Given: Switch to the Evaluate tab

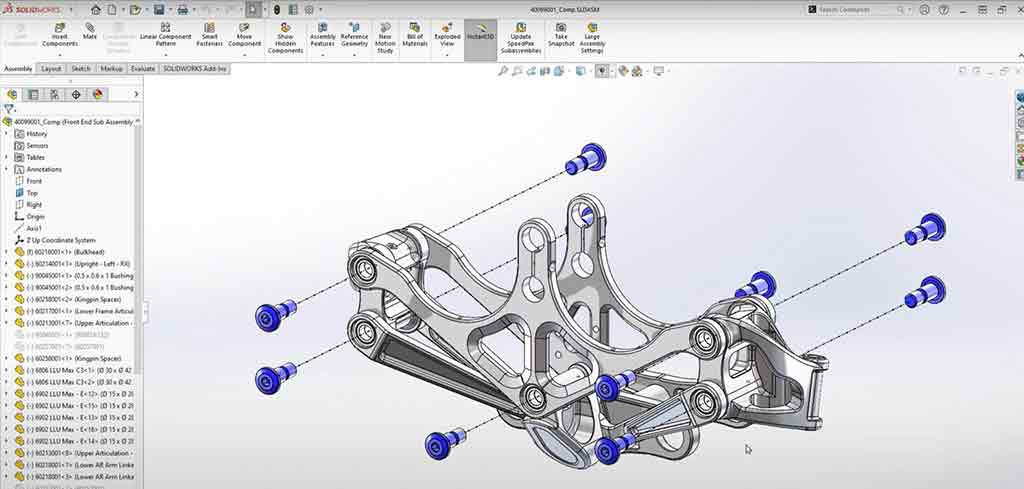Looking at the screenshot, I should click(143, 69).
